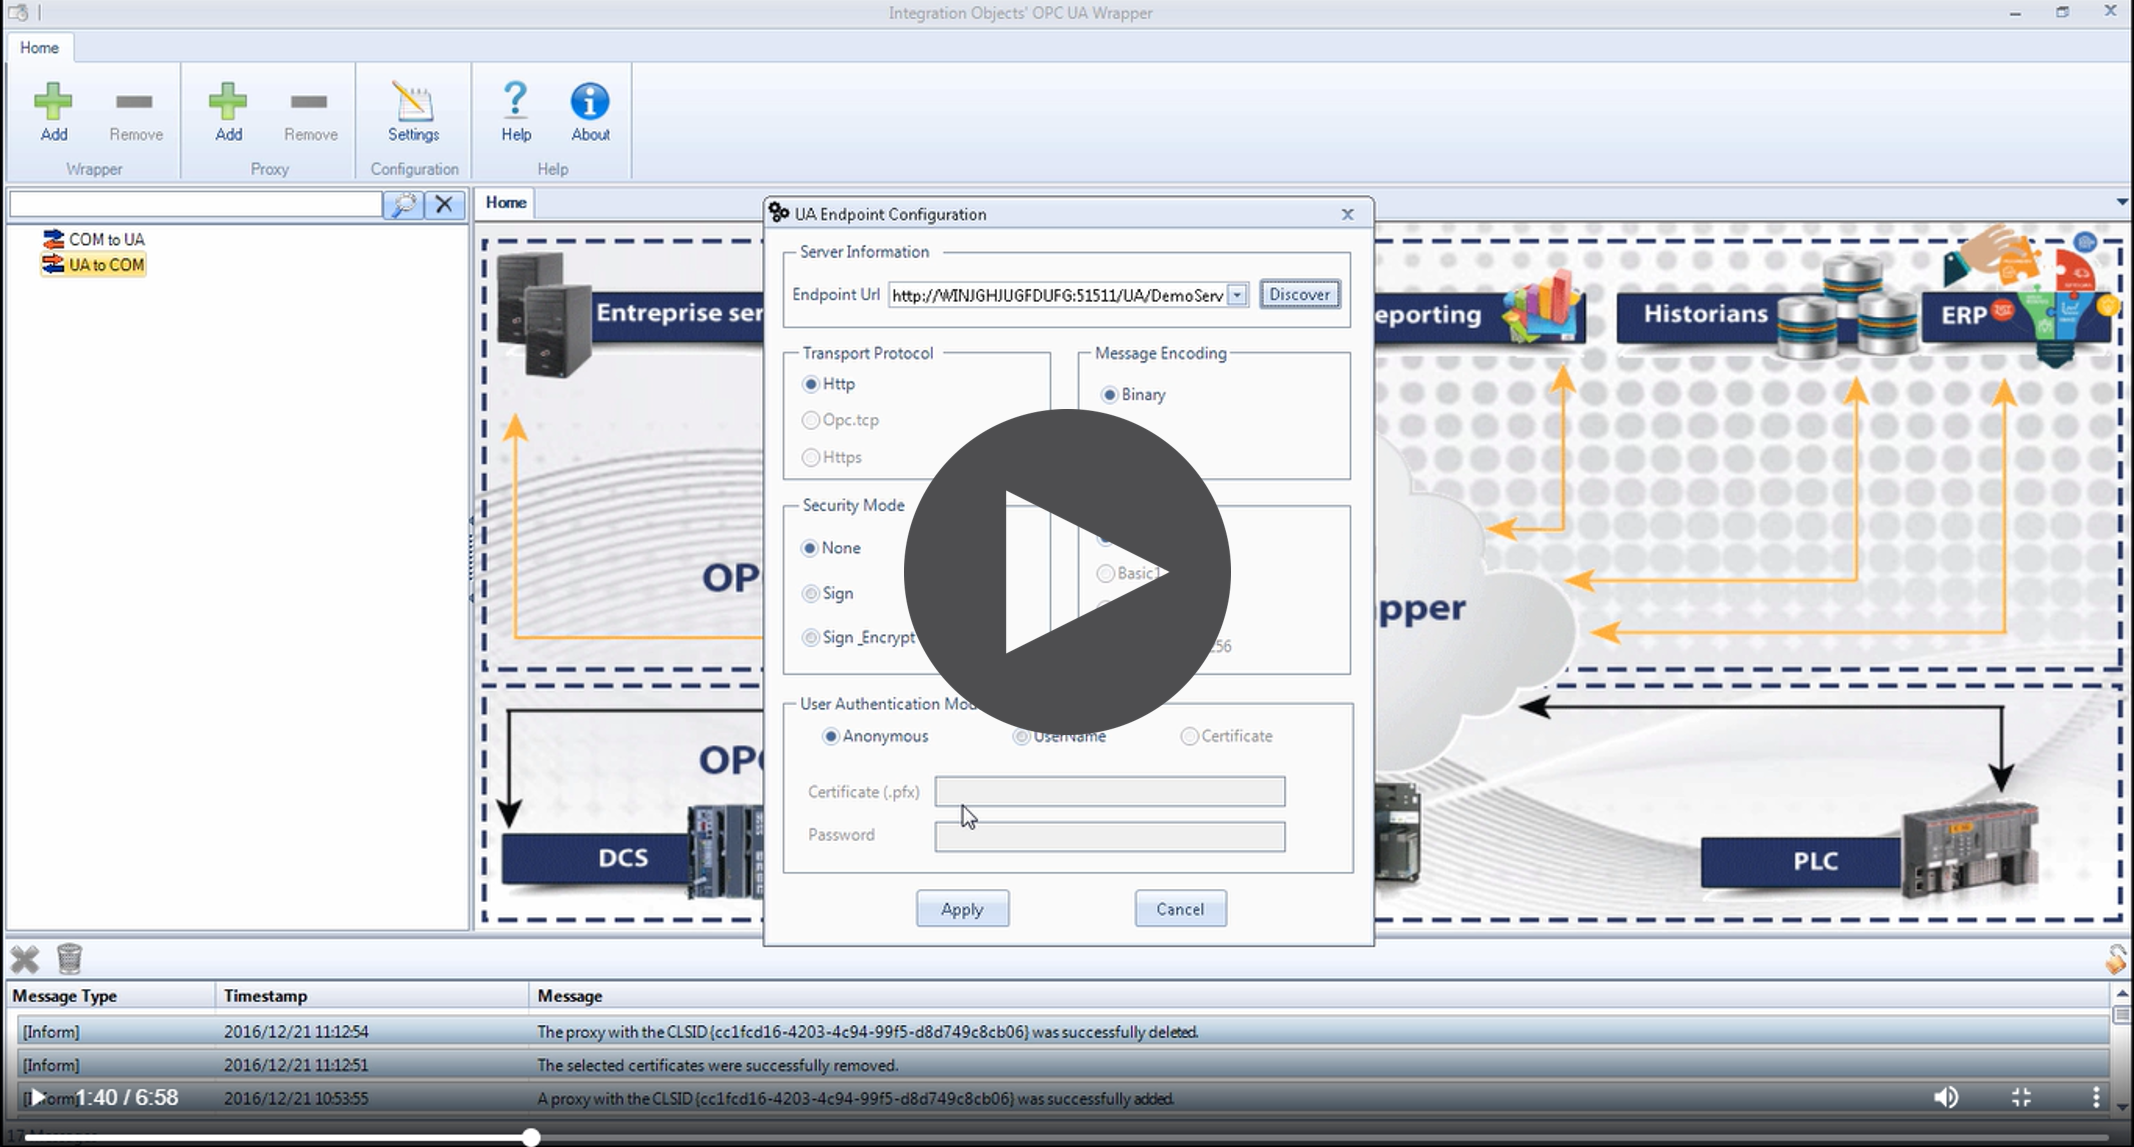Open the Settings configuration
Image resolution: width=2134 pixels, height=1147 pixels.
[x=413, y=113]
